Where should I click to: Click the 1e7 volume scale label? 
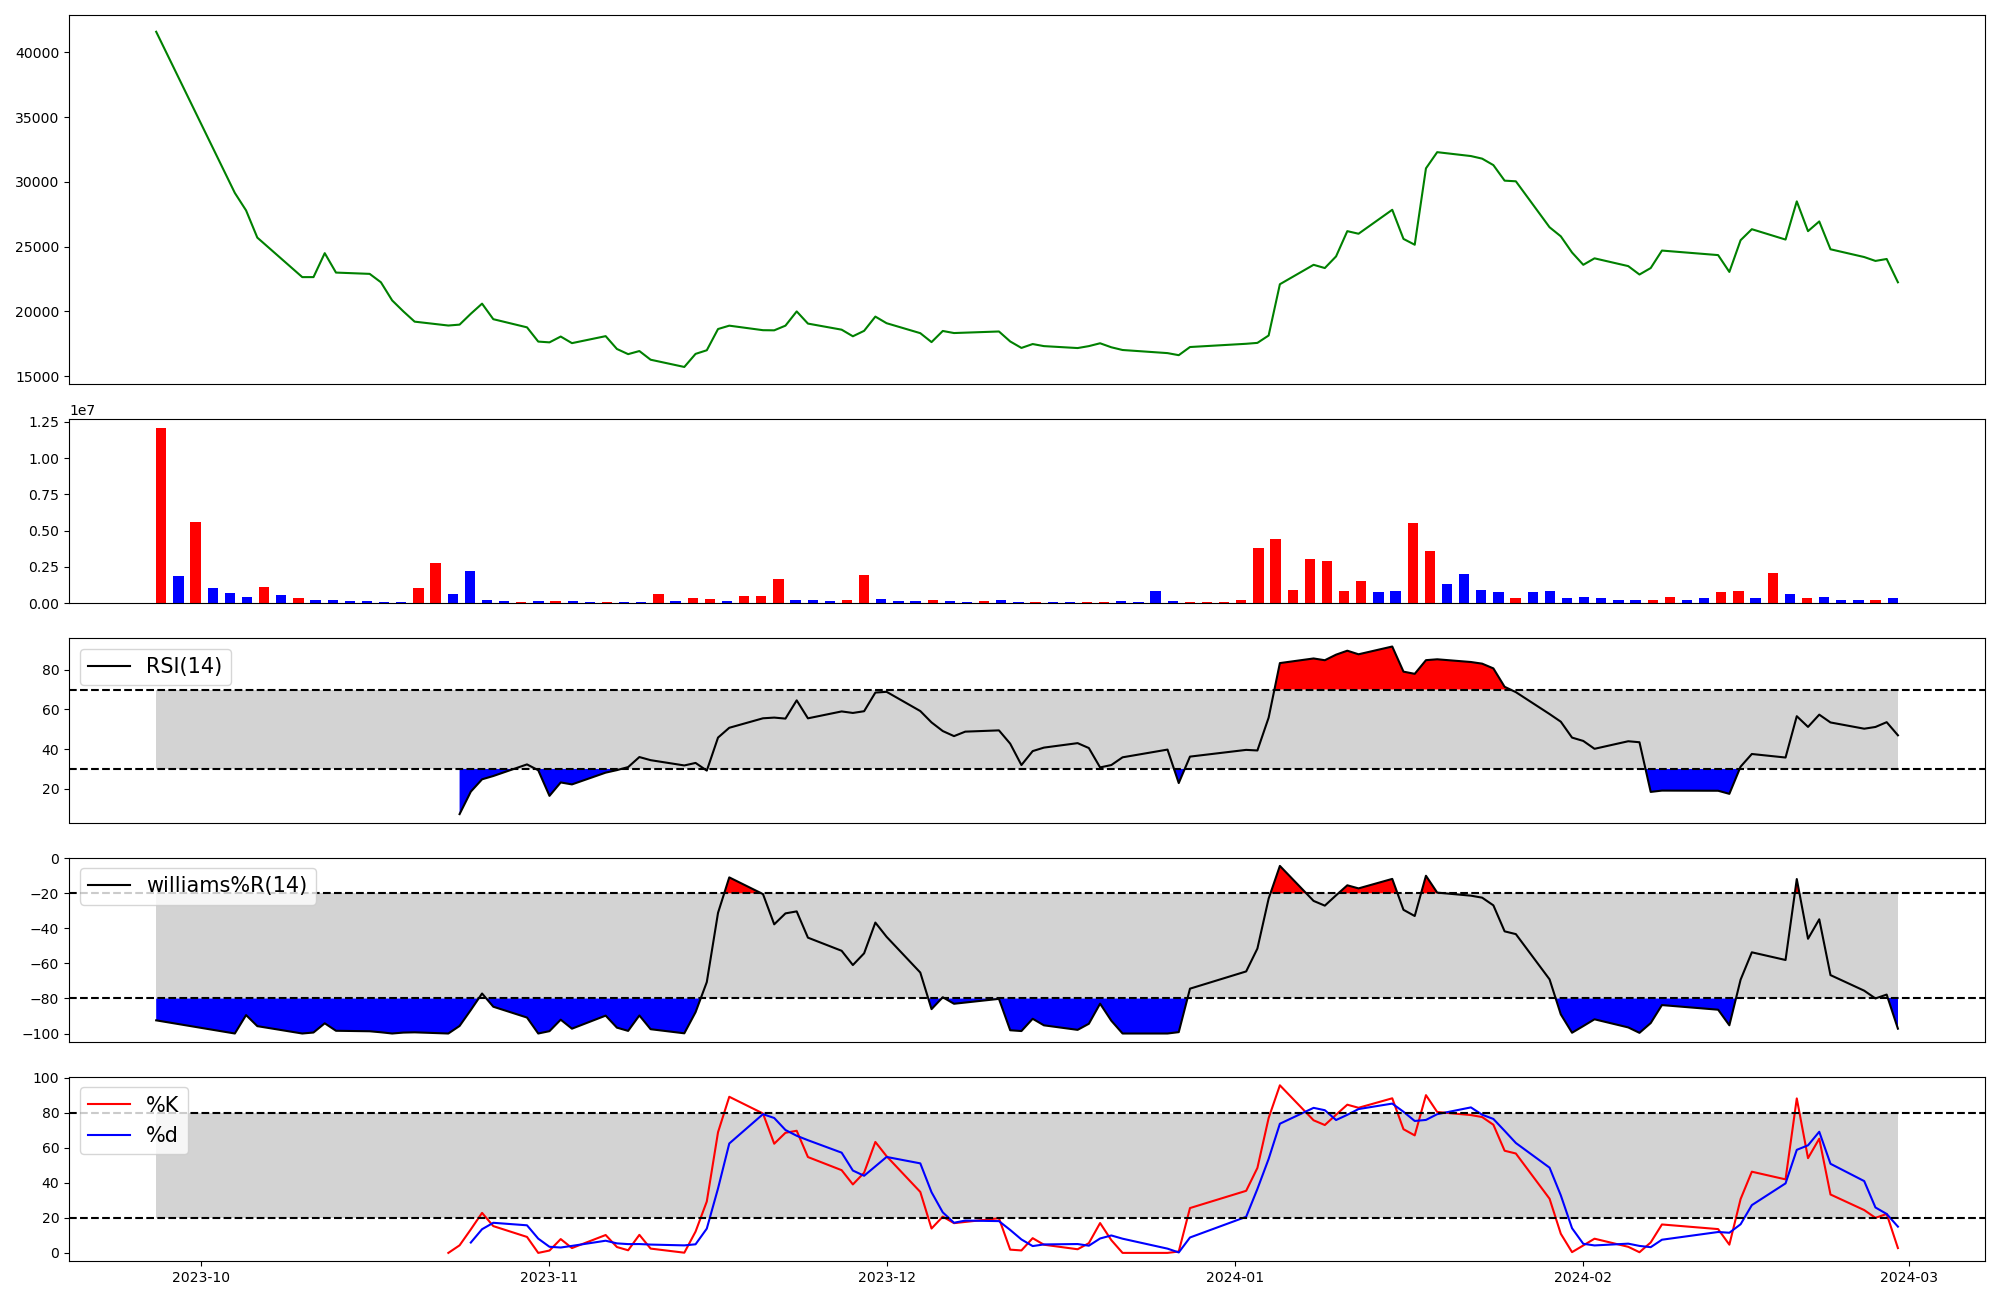coord(82,410)
